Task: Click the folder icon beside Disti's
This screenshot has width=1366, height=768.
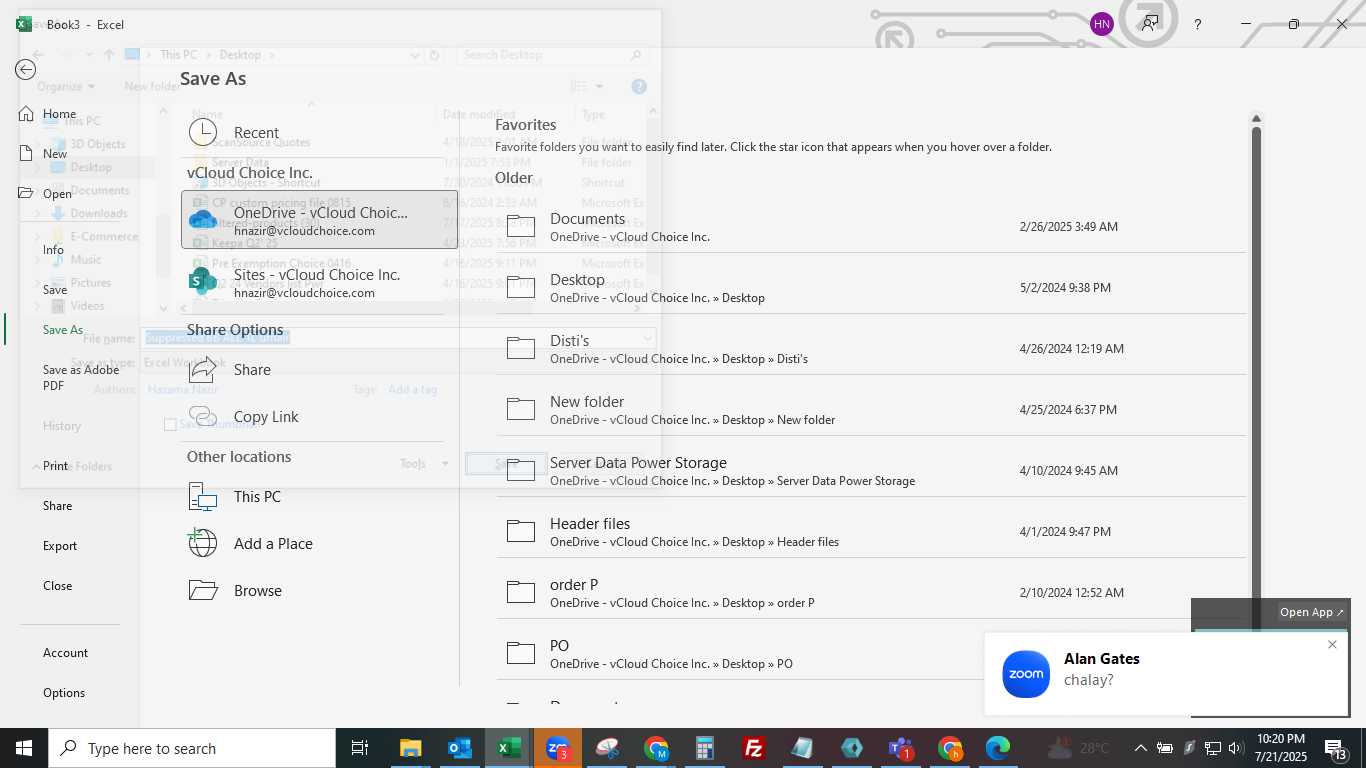Action: click(521, 348)
